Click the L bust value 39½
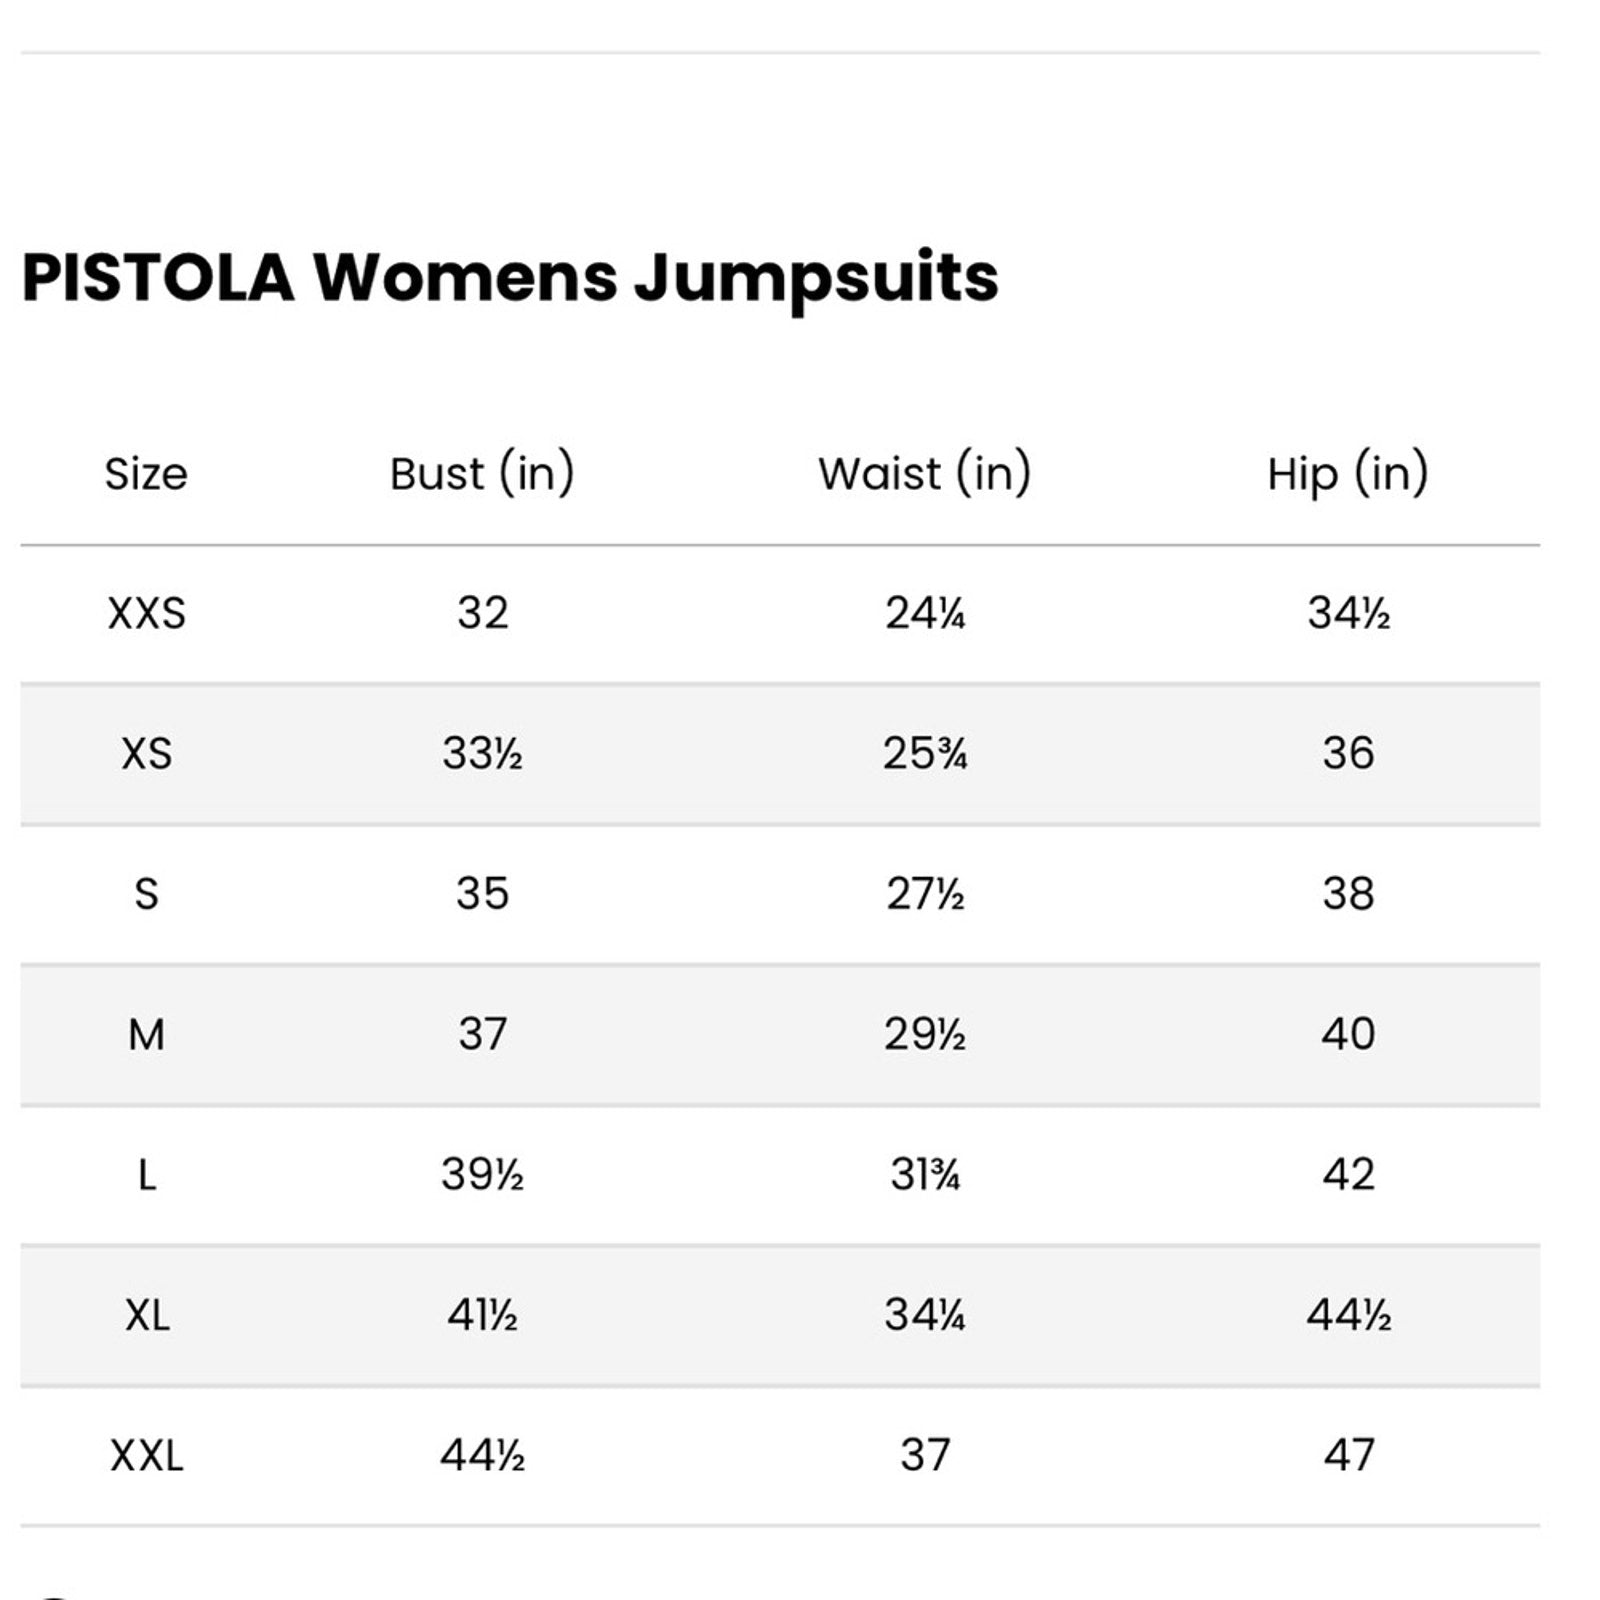The image size is (1600, 1600). [x=482, y=1174]
